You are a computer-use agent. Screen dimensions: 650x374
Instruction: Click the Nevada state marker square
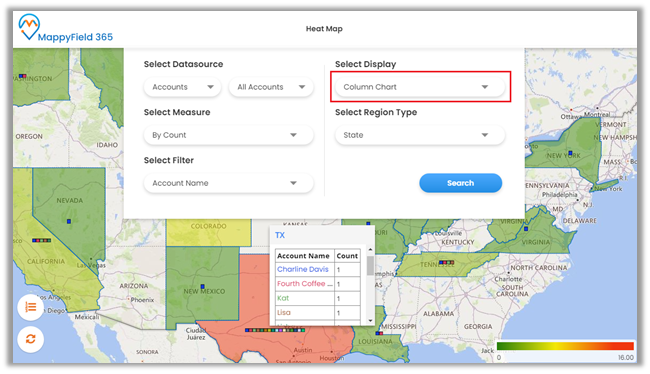69,221
